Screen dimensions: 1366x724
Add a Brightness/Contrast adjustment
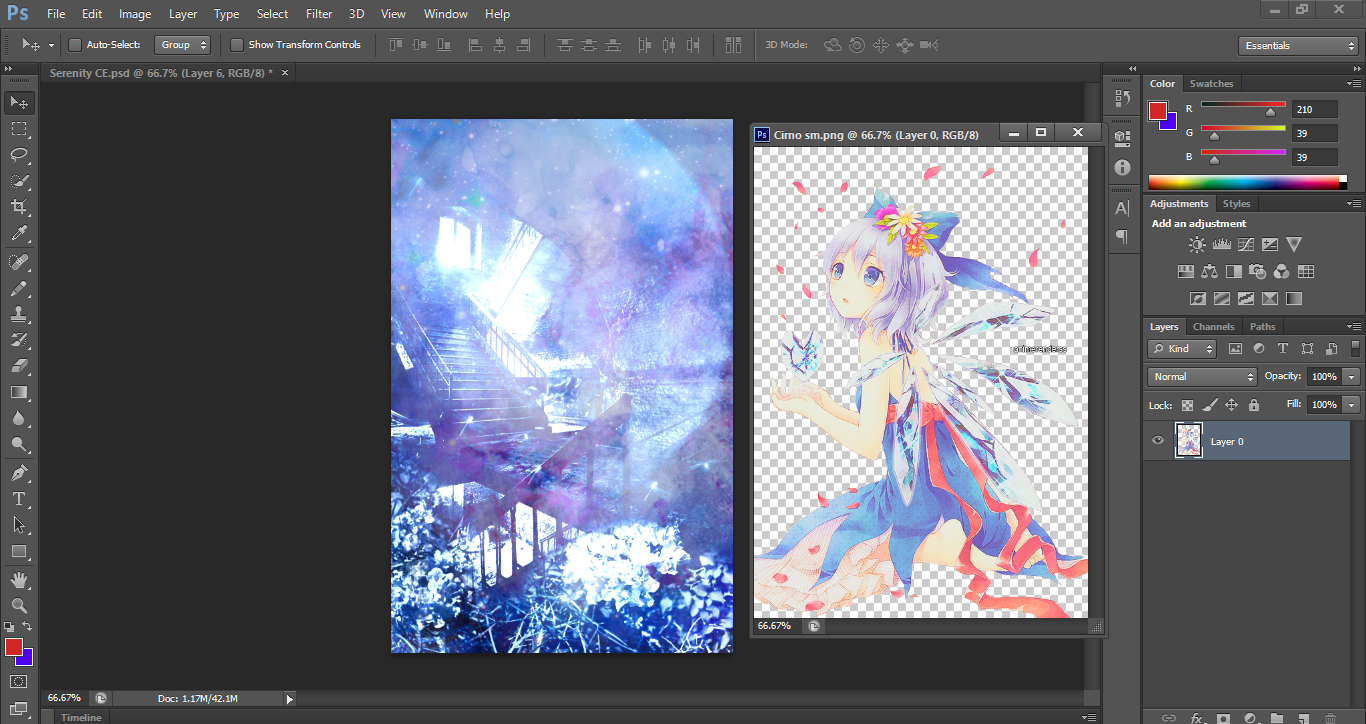(1197, 244)
